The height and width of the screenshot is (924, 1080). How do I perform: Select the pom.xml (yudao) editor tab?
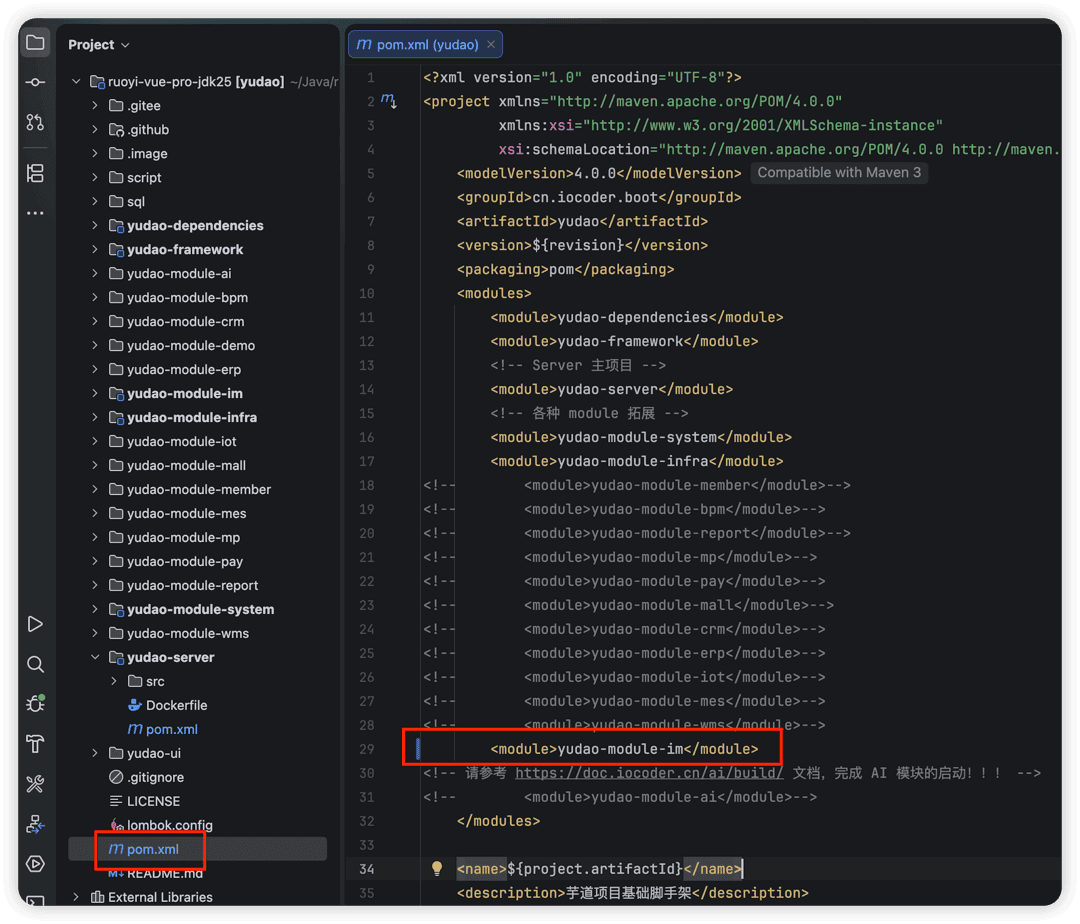417,45
